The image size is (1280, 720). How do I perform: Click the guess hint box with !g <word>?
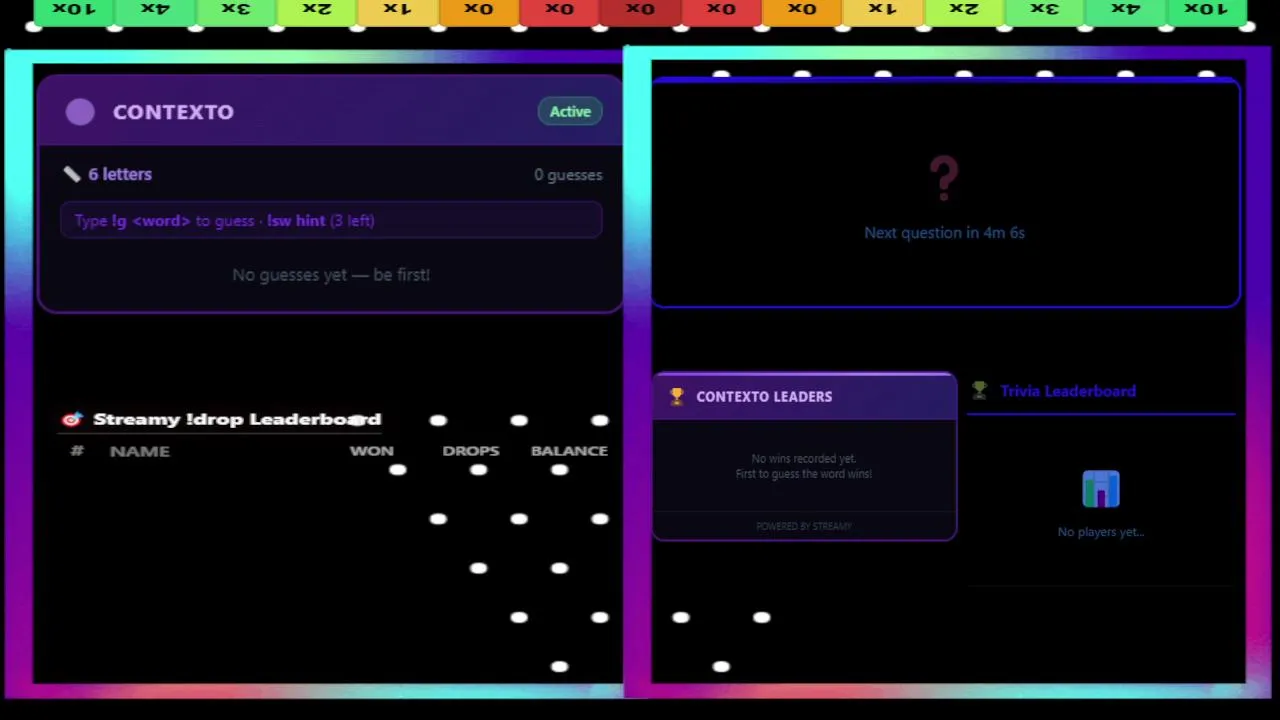[331, 220]
